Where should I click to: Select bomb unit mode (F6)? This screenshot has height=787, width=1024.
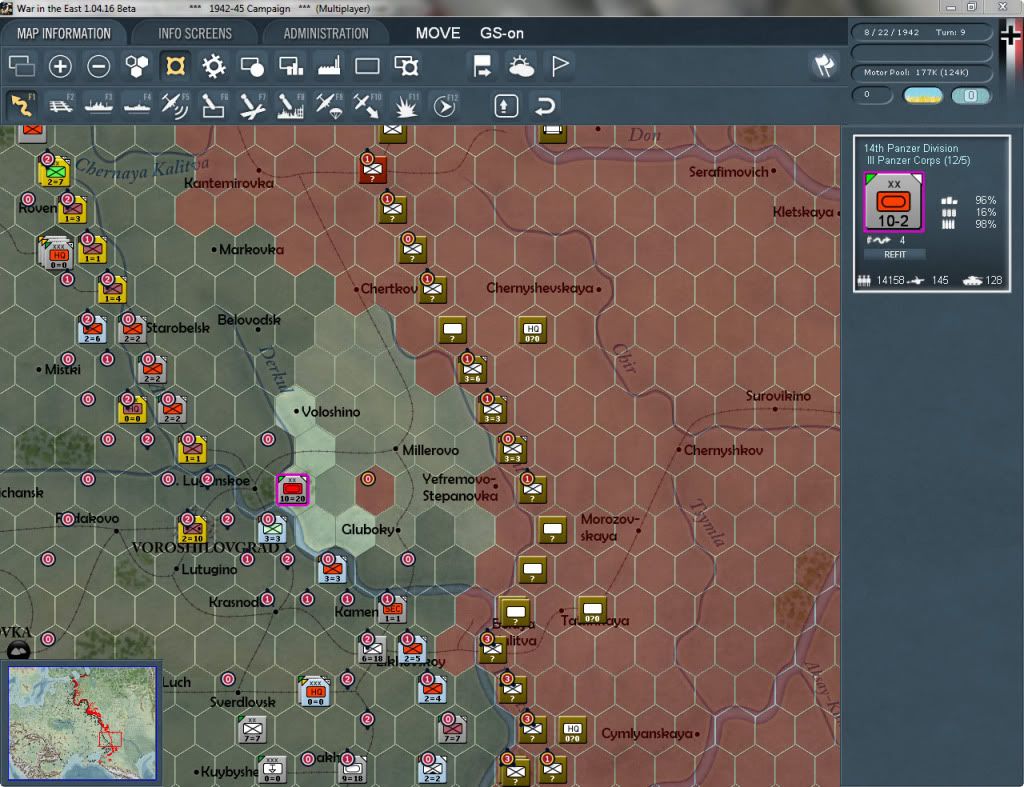214,105
